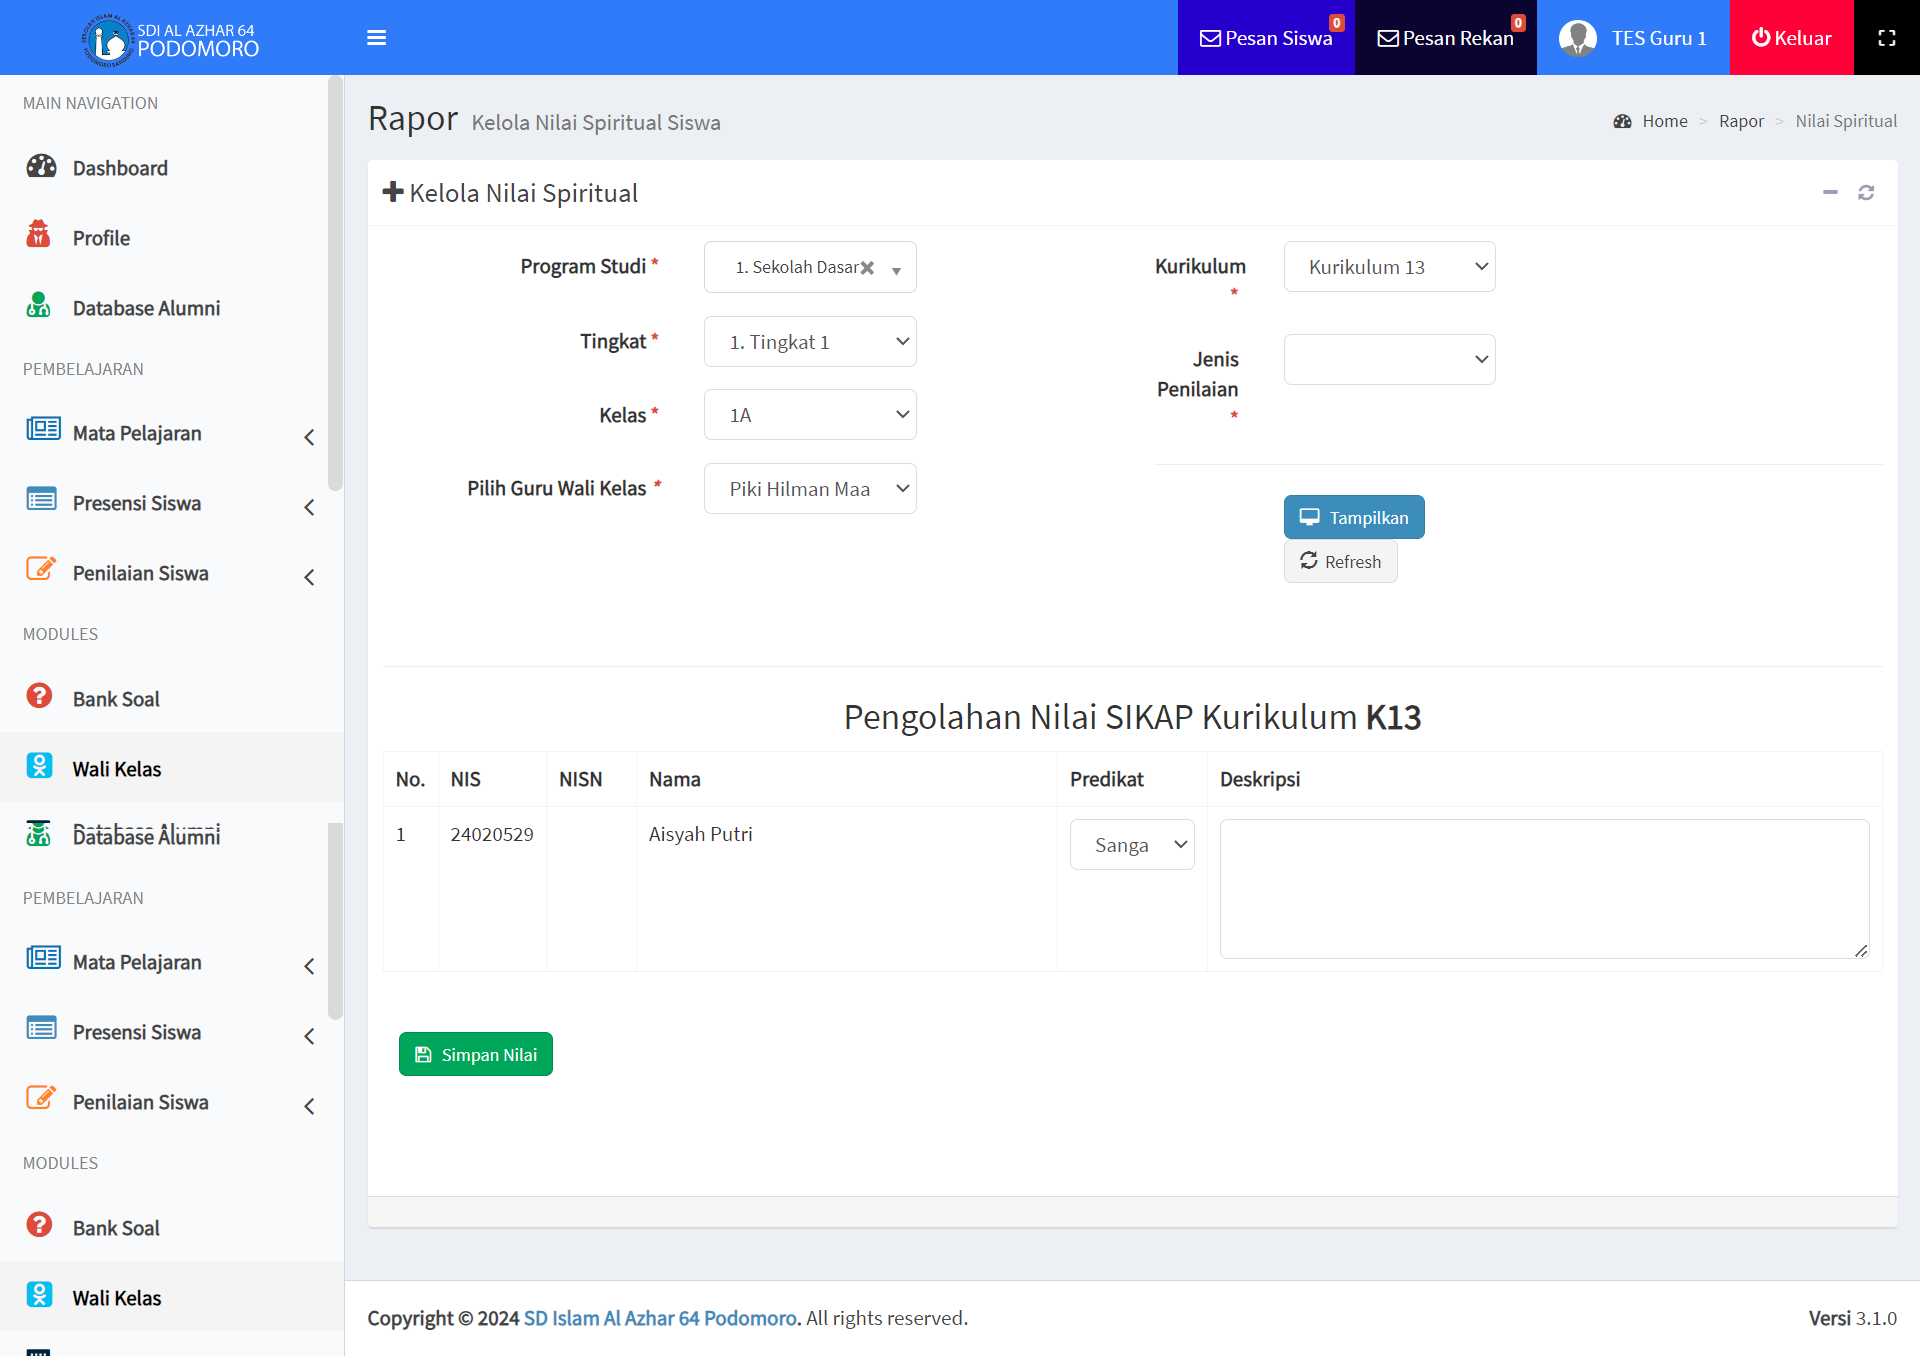Open the Wali Kelas menu item
The height and width of the screenshot is (1356, 1920).
point(117,769)
